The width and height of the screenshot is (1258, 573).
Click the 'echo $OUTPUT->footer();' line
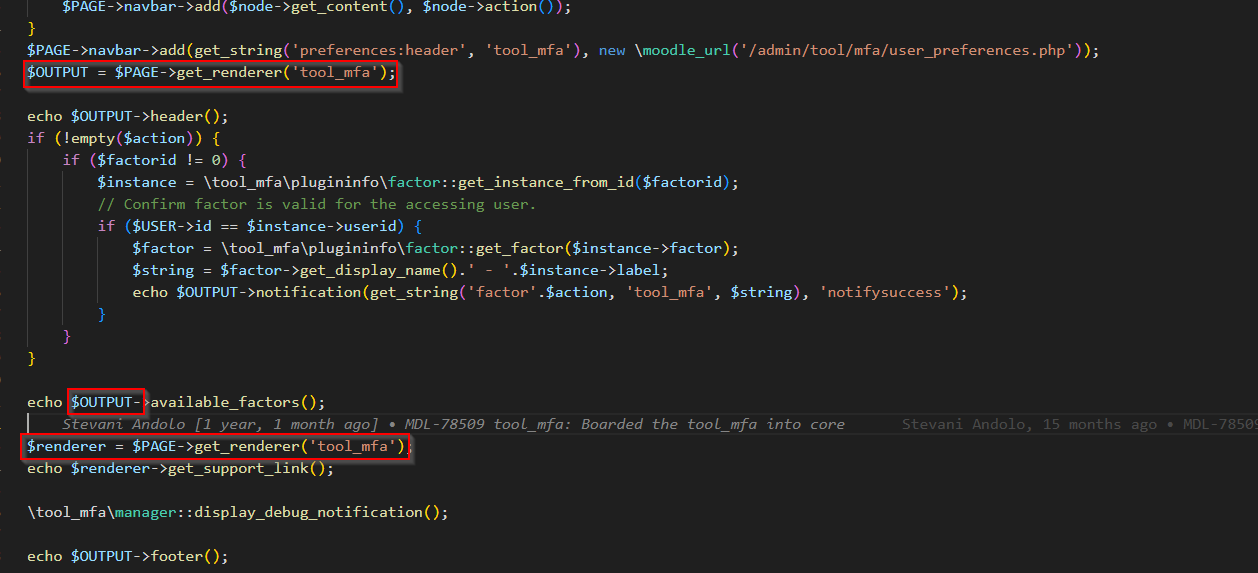tap(128, 556)
